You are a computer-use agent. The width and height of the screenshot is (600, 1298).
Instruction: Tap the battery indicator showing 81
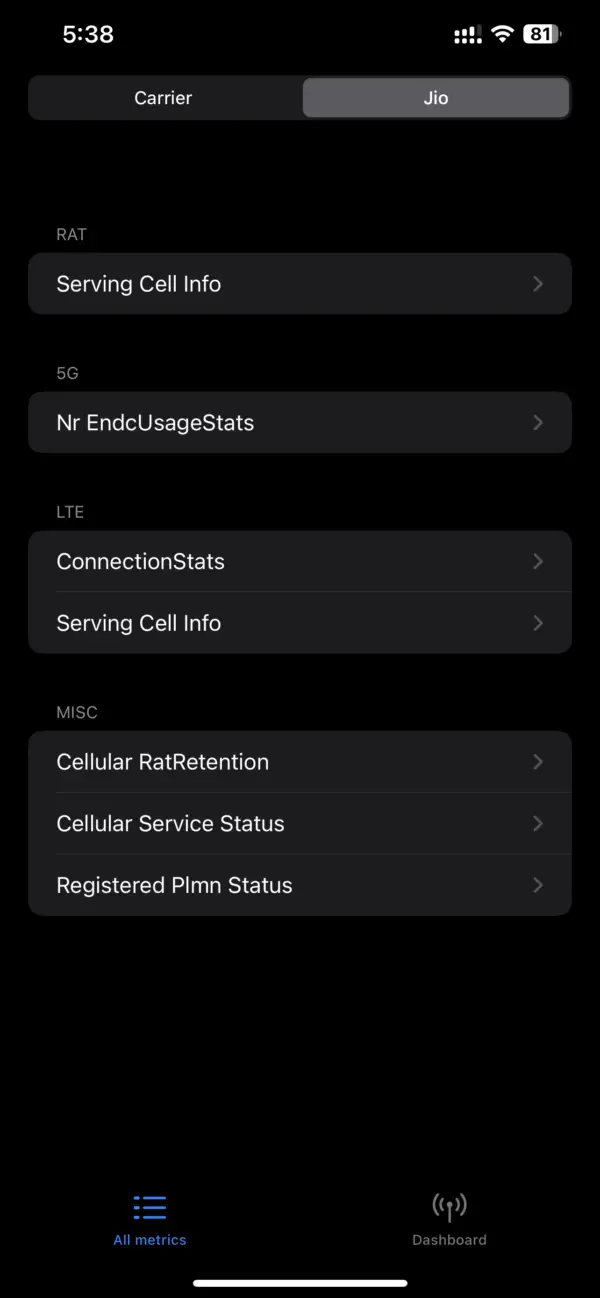tap(538, 33)
